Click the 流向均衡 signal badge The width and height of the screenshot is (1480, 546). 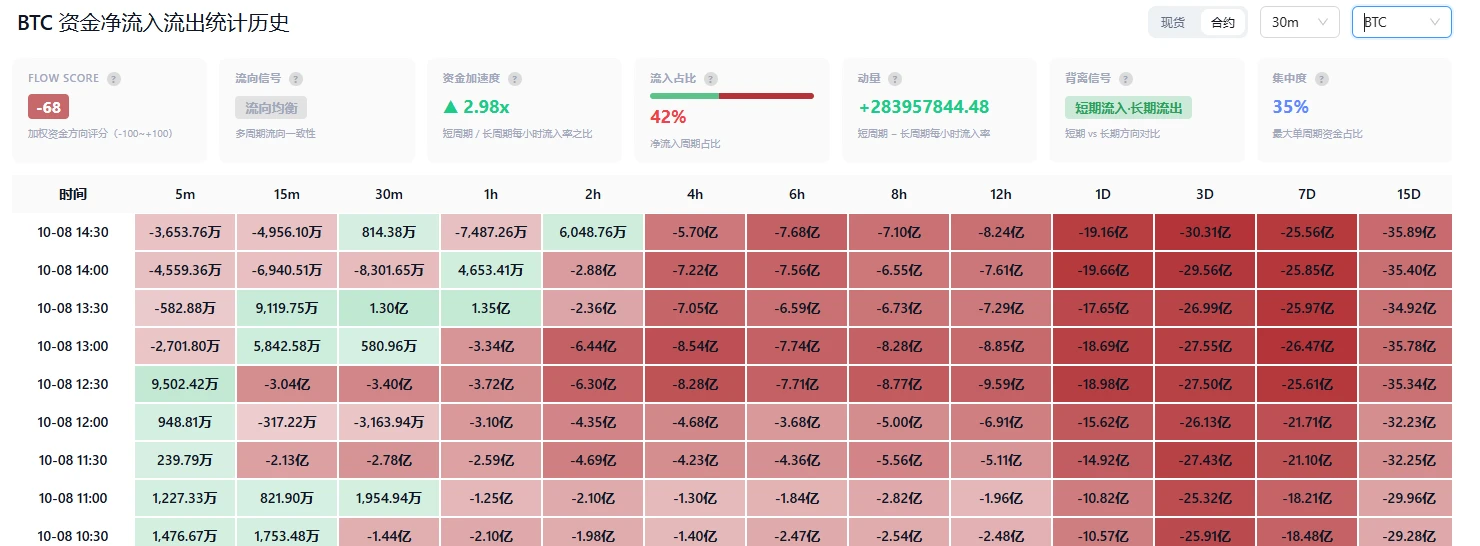271,107
